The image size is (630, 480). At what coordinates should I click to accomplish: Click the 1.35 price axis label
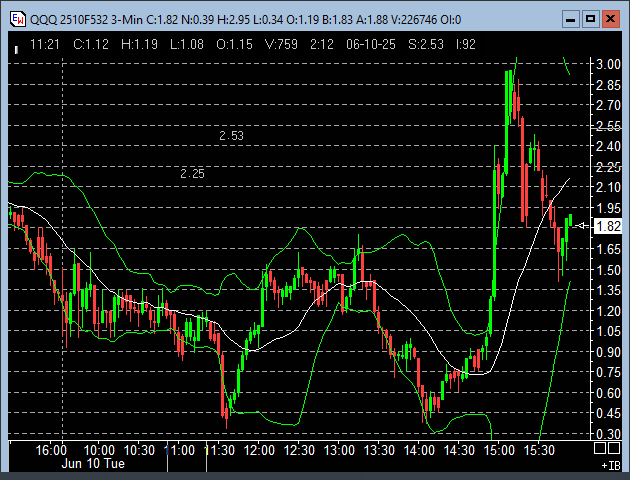click(x=608, y=290)
